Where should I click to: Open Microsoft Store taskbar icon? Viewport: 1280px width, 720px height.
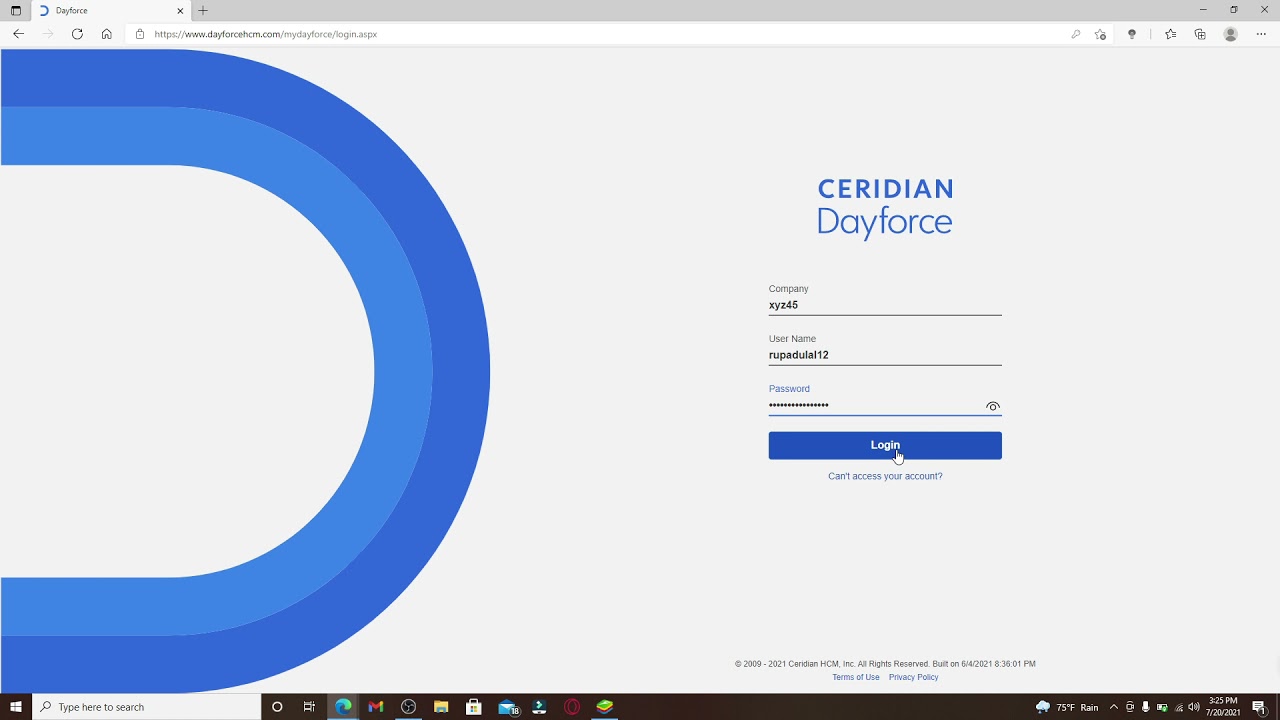[474, 707]
